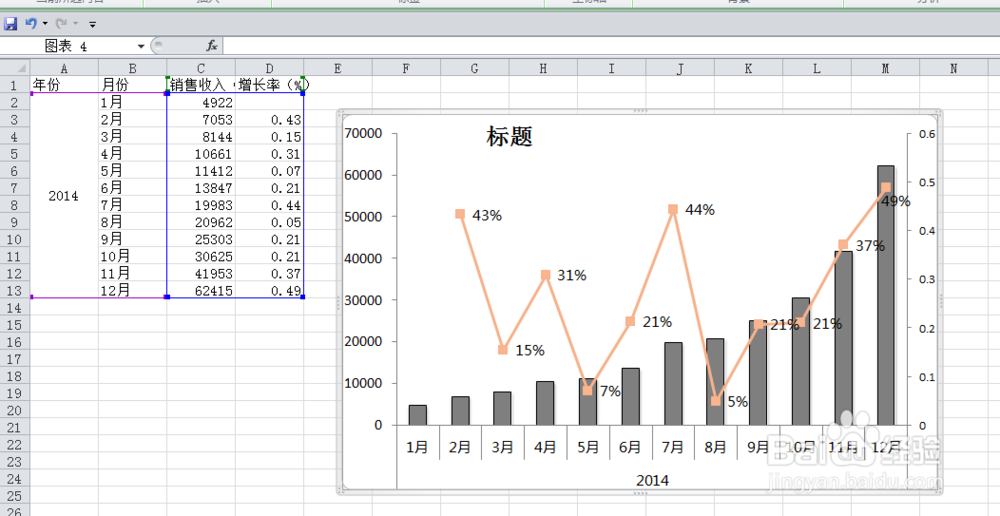Select row 25 header
This screenshot has width=1000, height=516.
(x=15, y=496)
